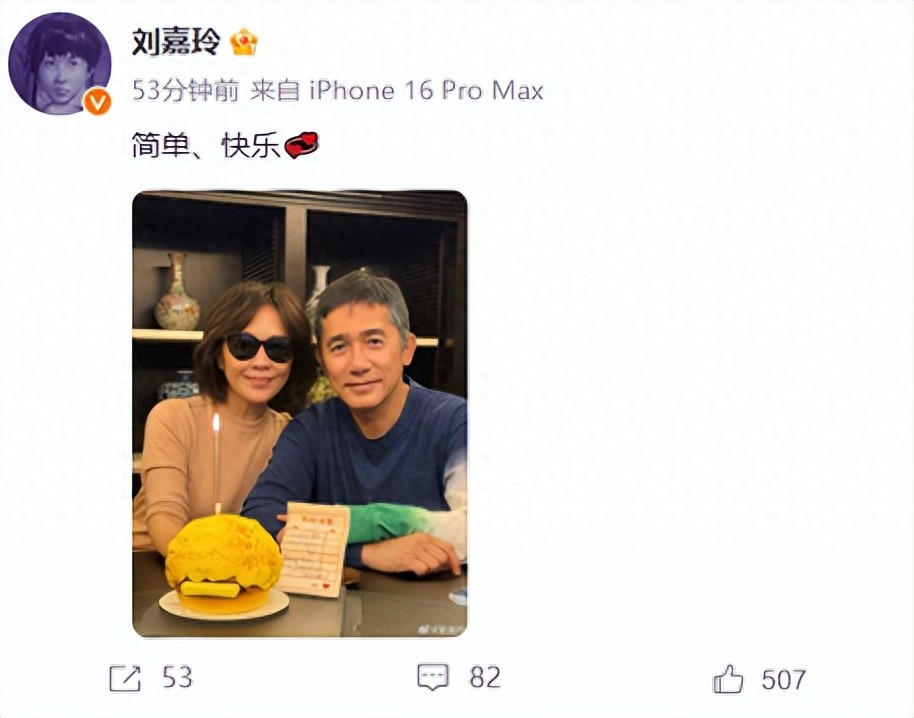Click the red lips emoji in post
Image resolution: width=914 pixels, height=718 pixels.
pos(301,145)
